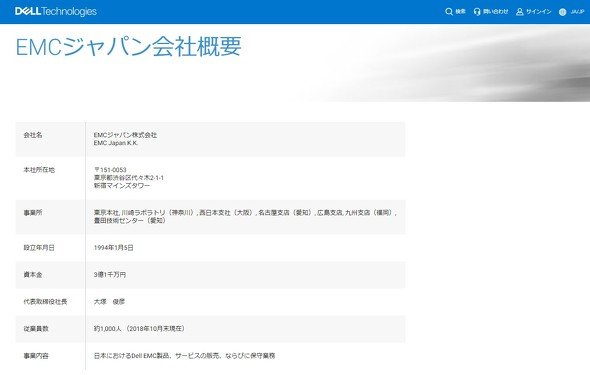Select the 資本金 row label

[33, 275]
